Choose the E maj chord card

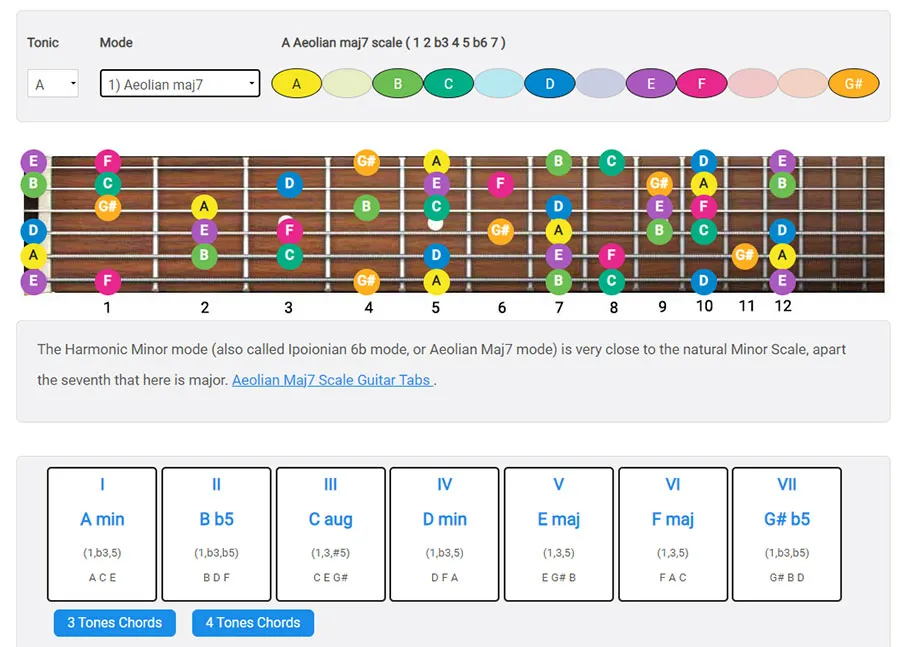point(558,533)
